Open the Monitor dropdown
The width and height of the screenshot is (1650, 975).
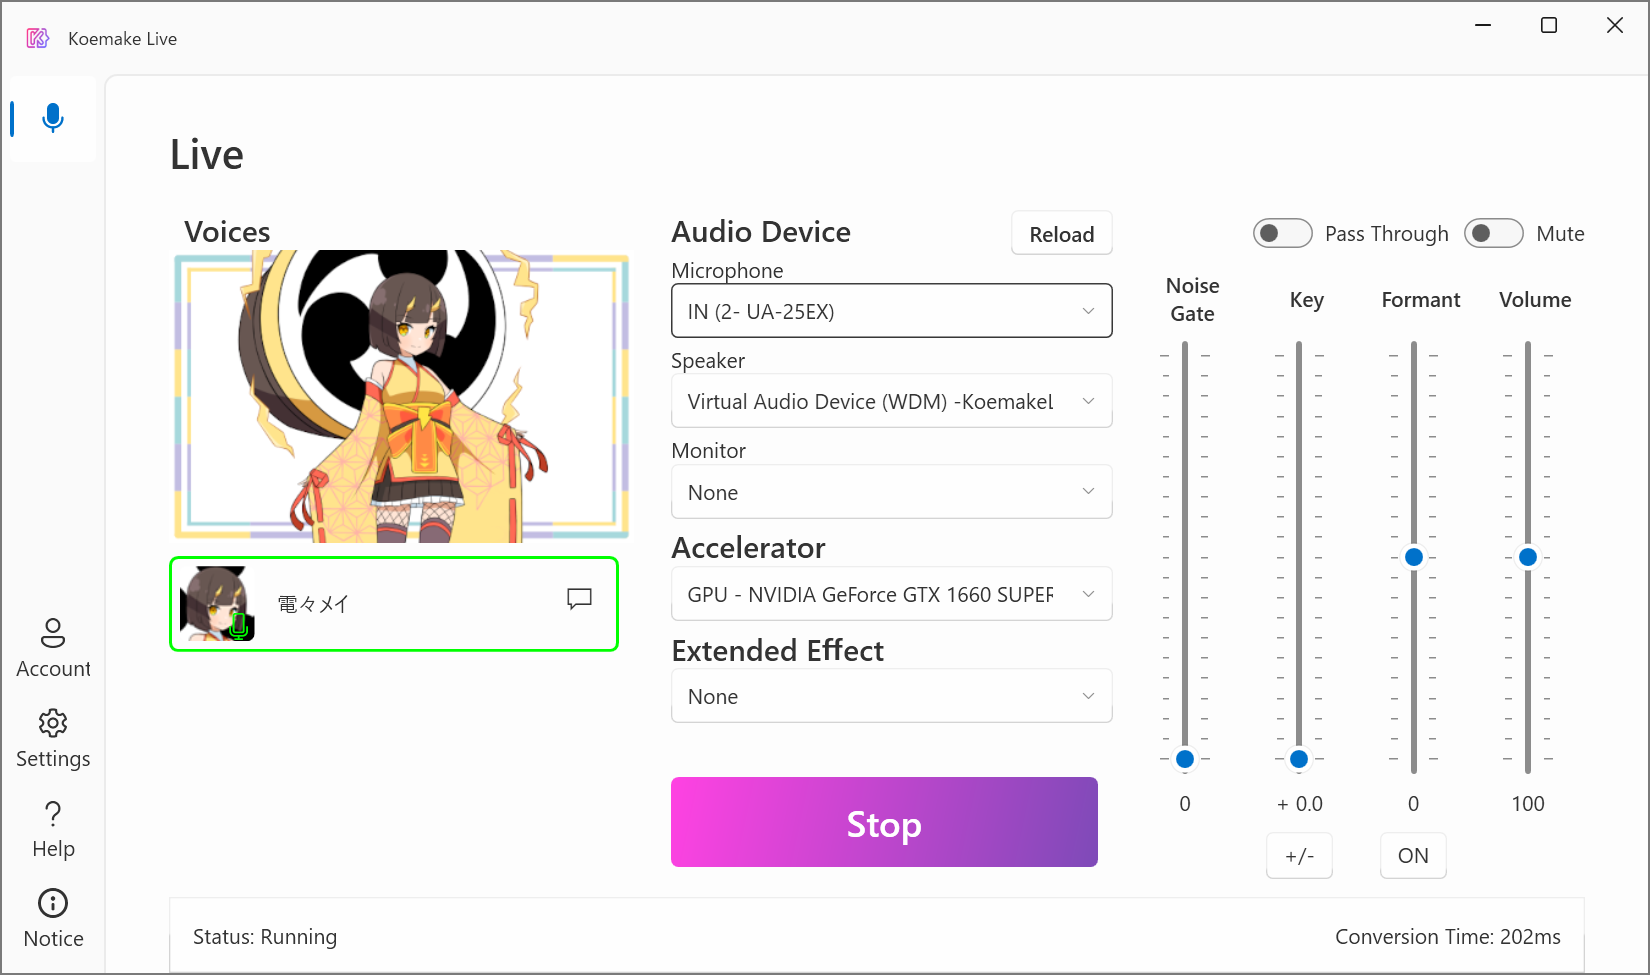coord(892,492)
